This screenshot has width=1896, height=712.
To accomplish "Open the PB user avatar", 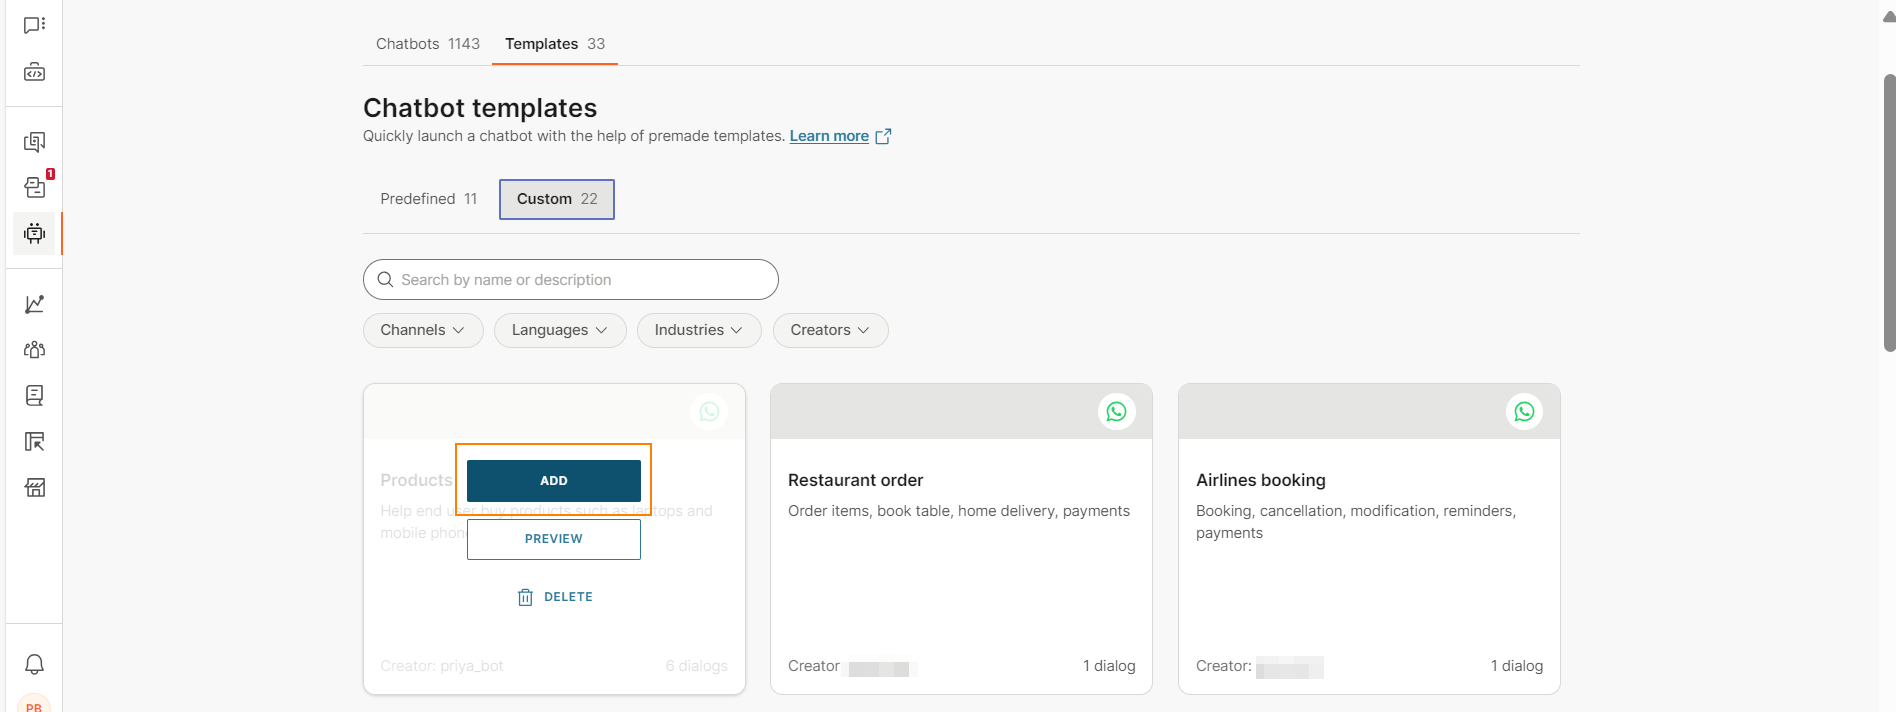I will click(x=34, y=703).
